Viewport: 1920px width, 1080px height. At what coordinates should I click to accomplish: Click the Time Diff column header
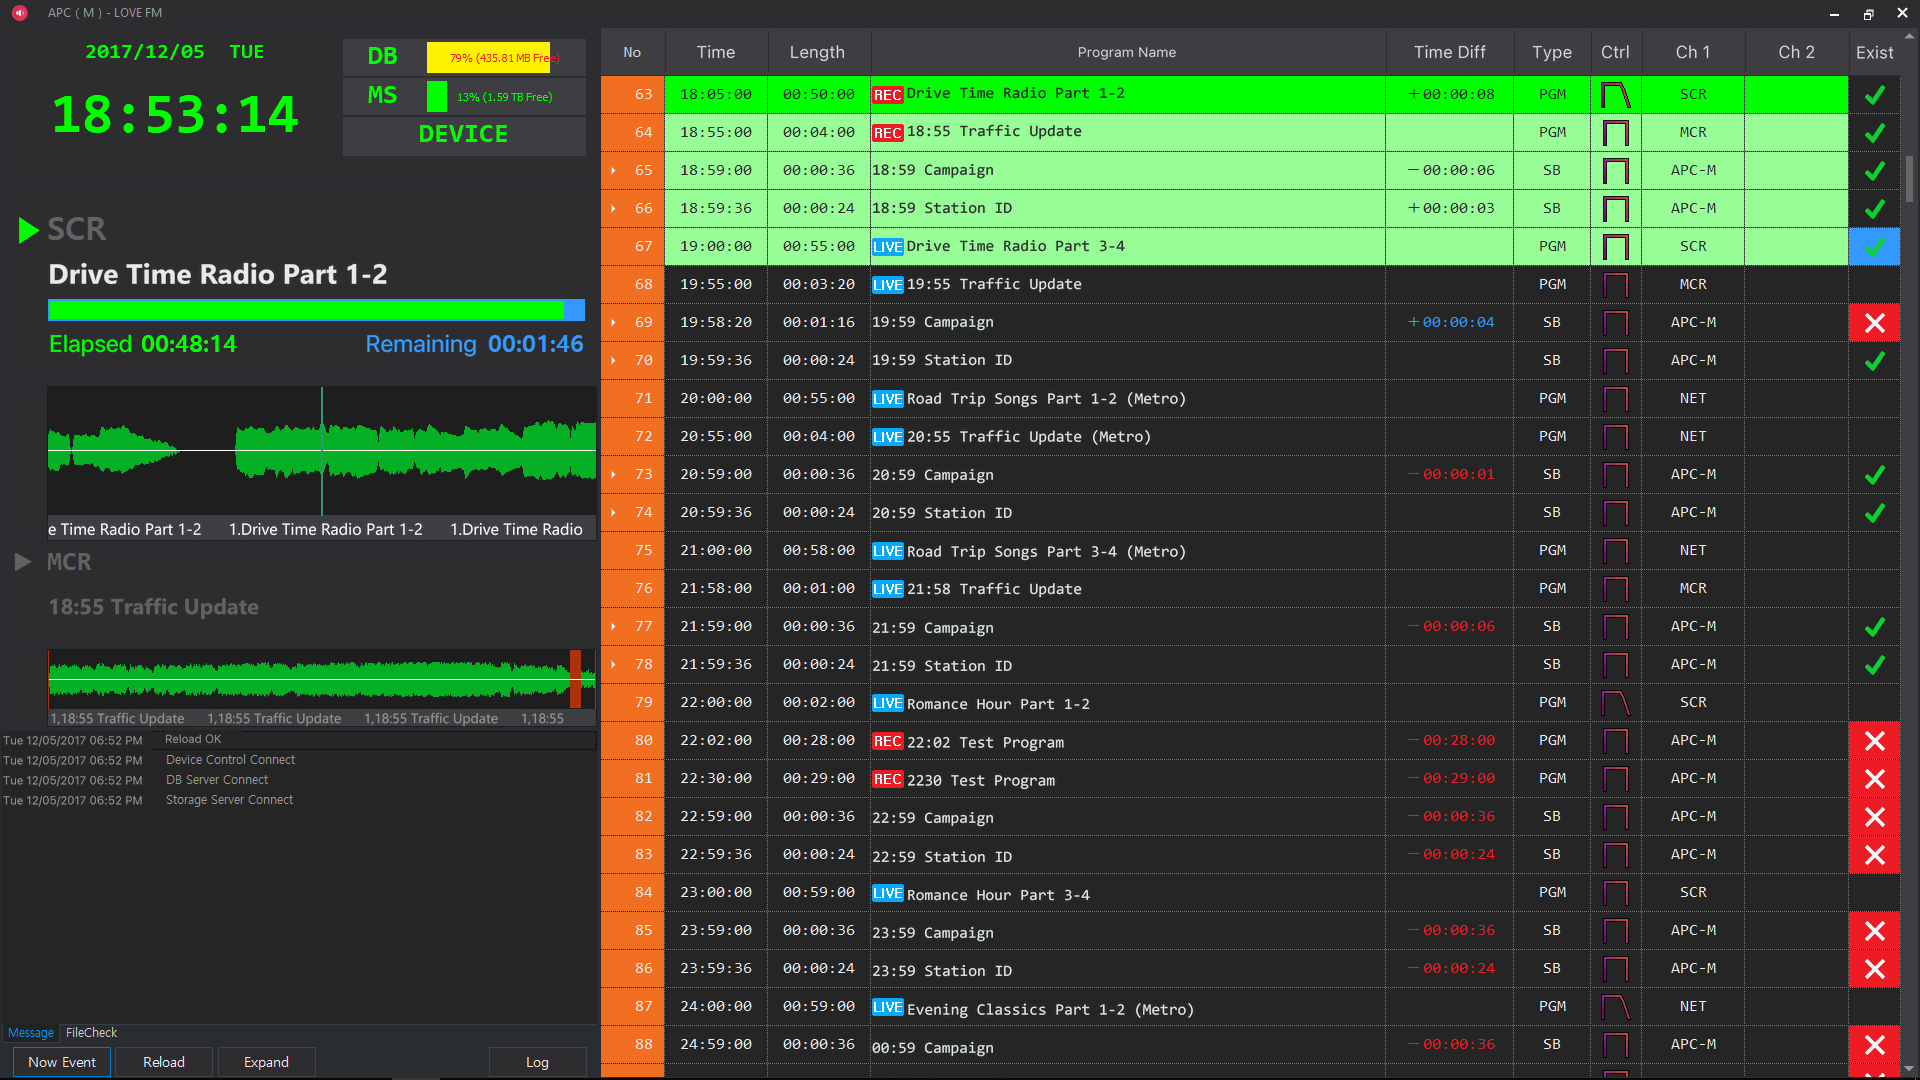pyautogui.click(x=1449, y=52)
